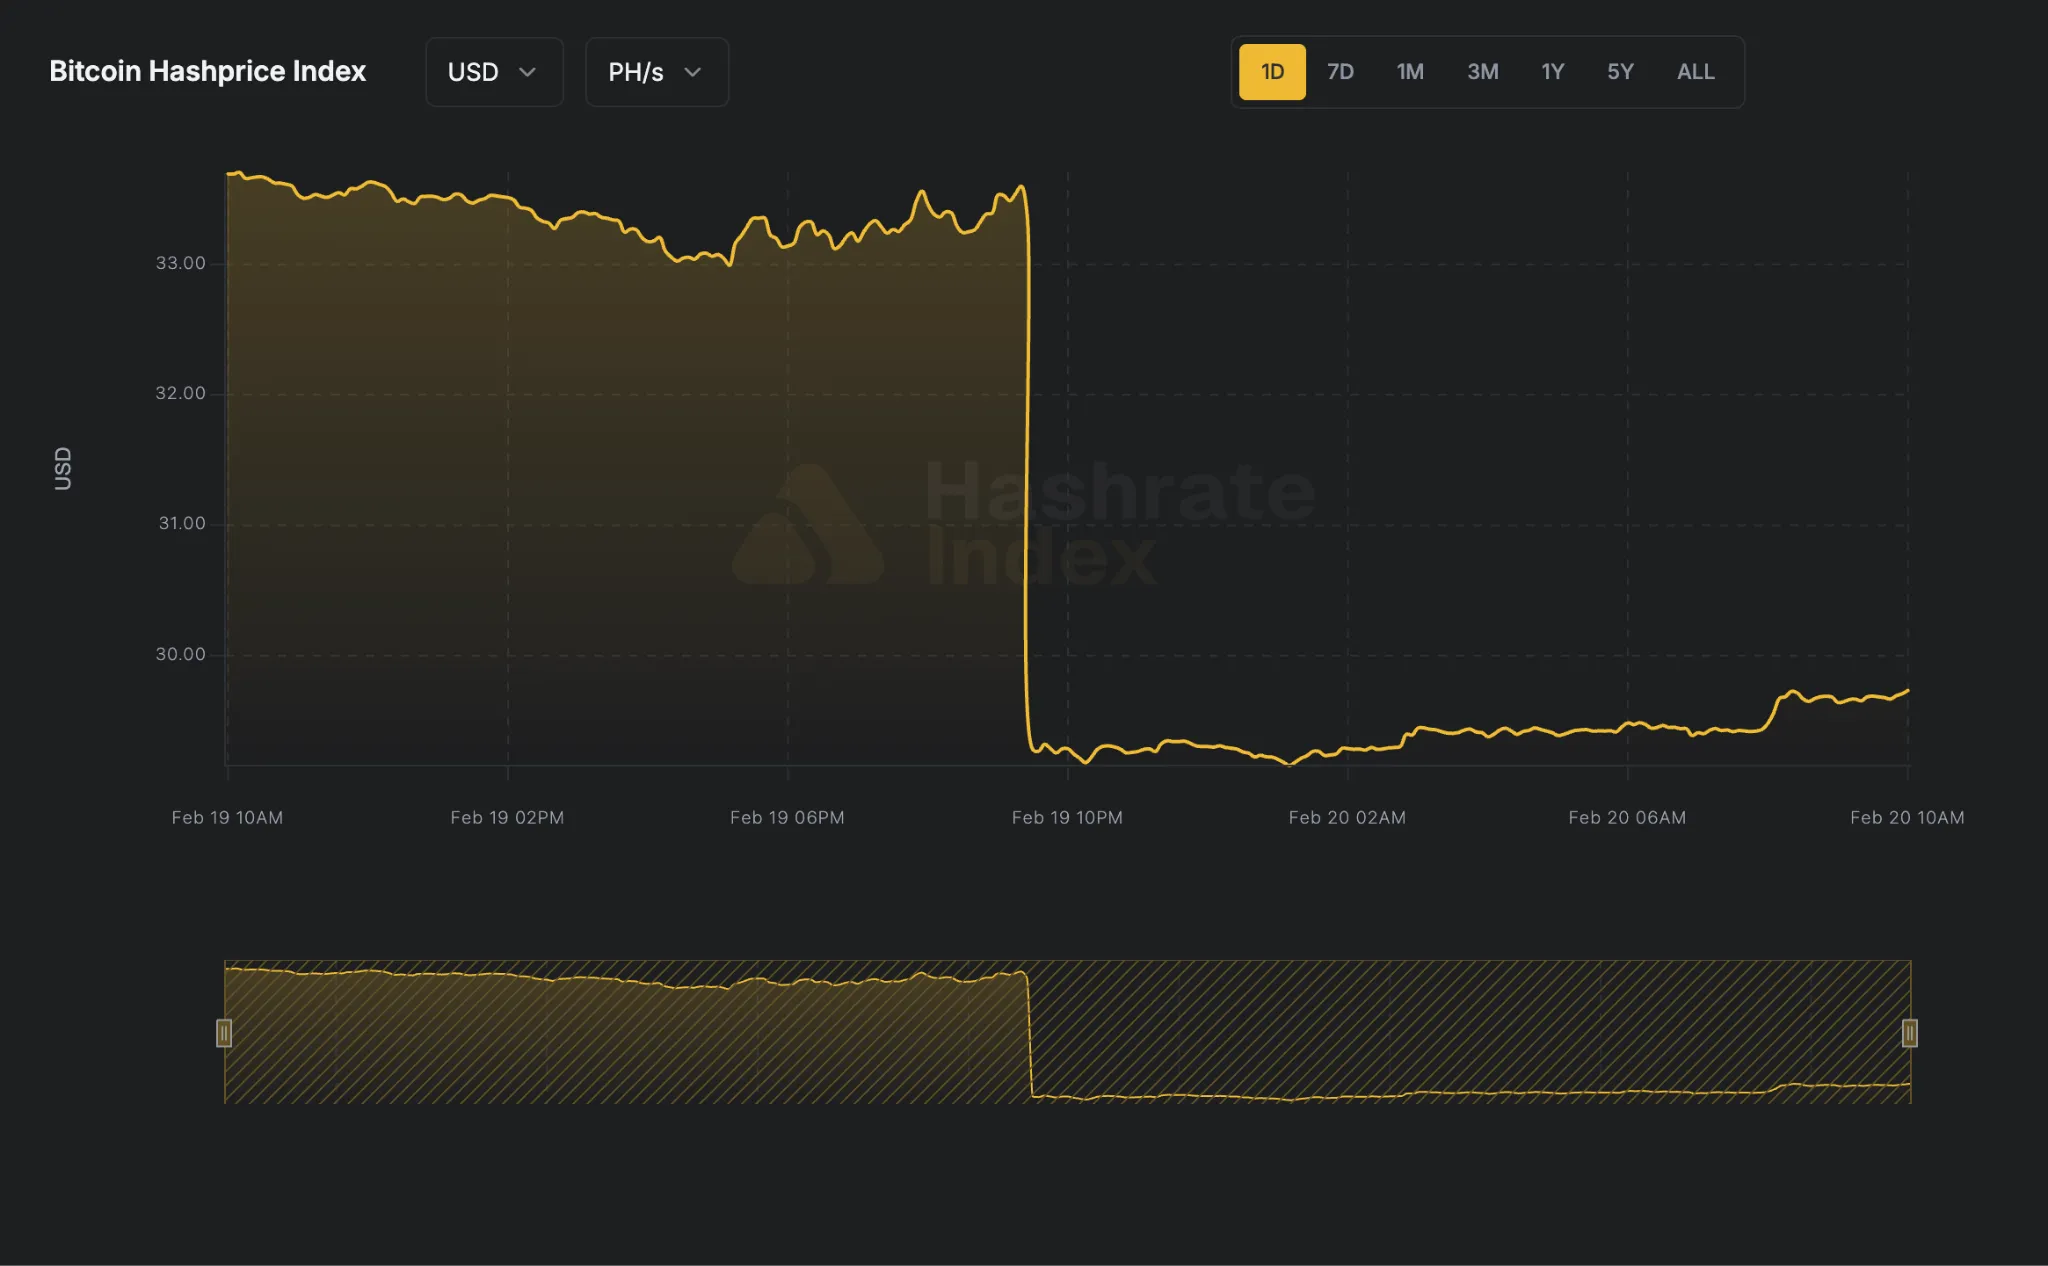Click the Feb 20 02AM axis label

coord(1346,818)
